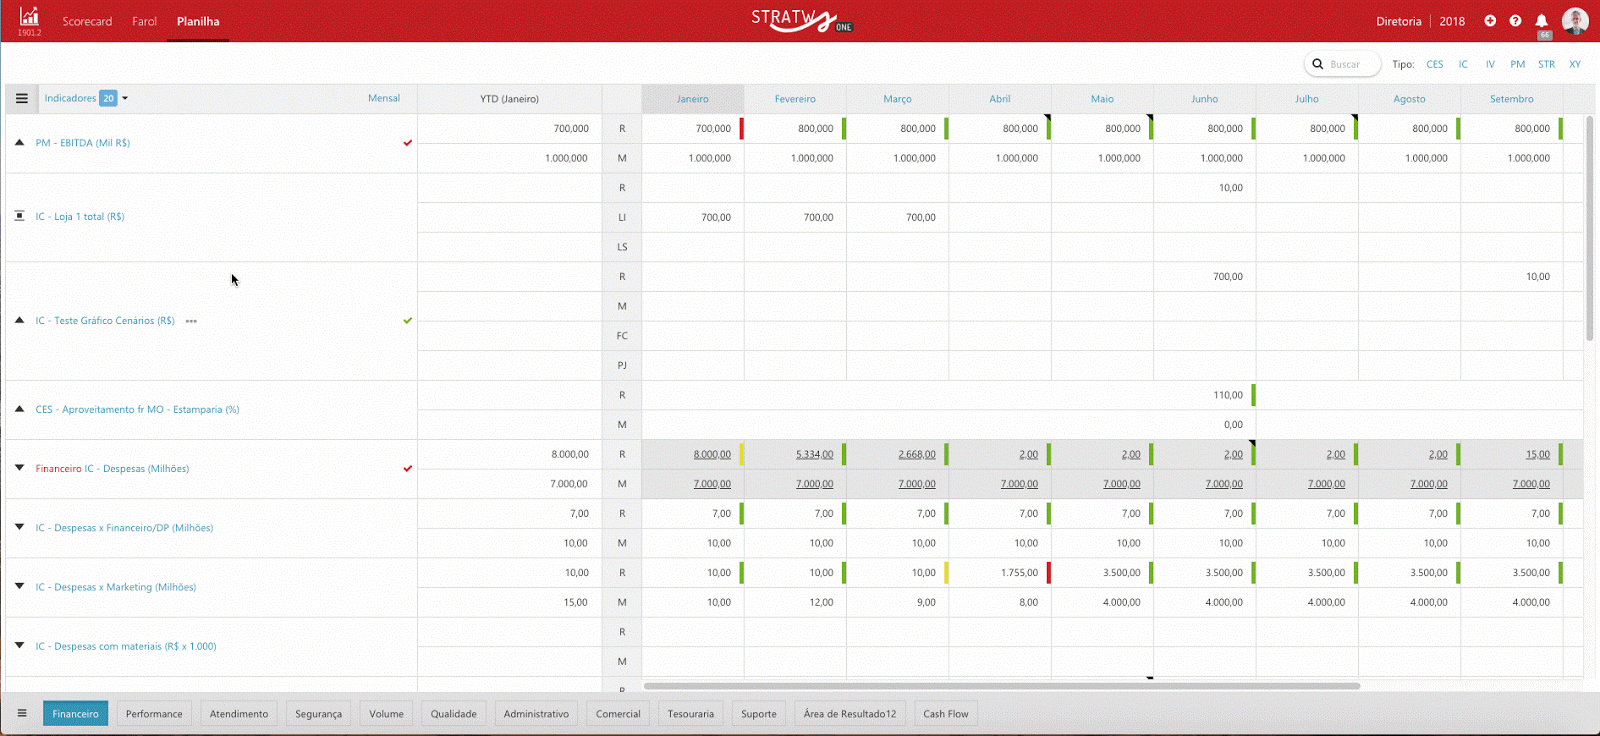Open the Cash Flow tab
Viewport: 1600px width, 736px height.
[945, 714]
